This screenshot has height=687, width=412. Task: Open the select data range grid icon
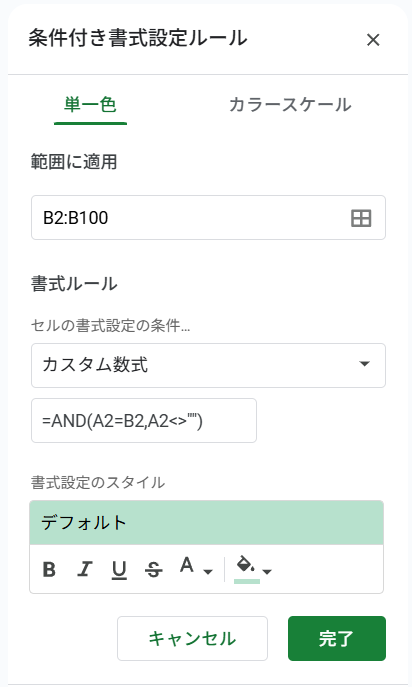coord(361,218)
